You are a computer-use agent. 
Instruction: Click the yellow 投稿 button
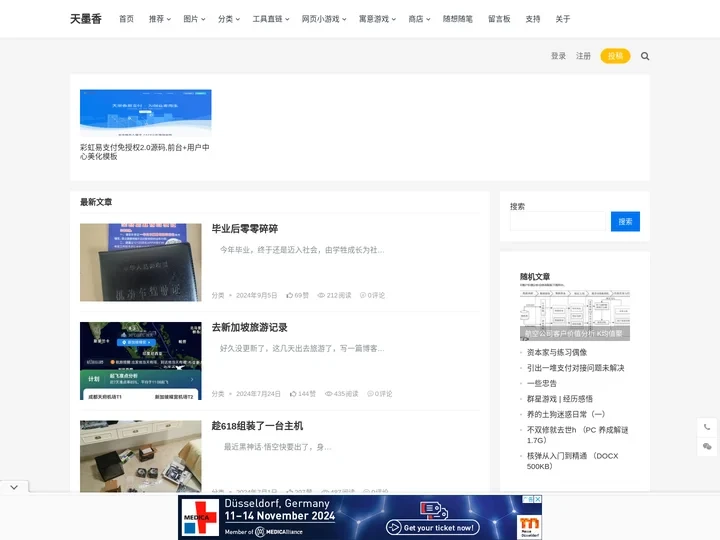pos(615,56)
